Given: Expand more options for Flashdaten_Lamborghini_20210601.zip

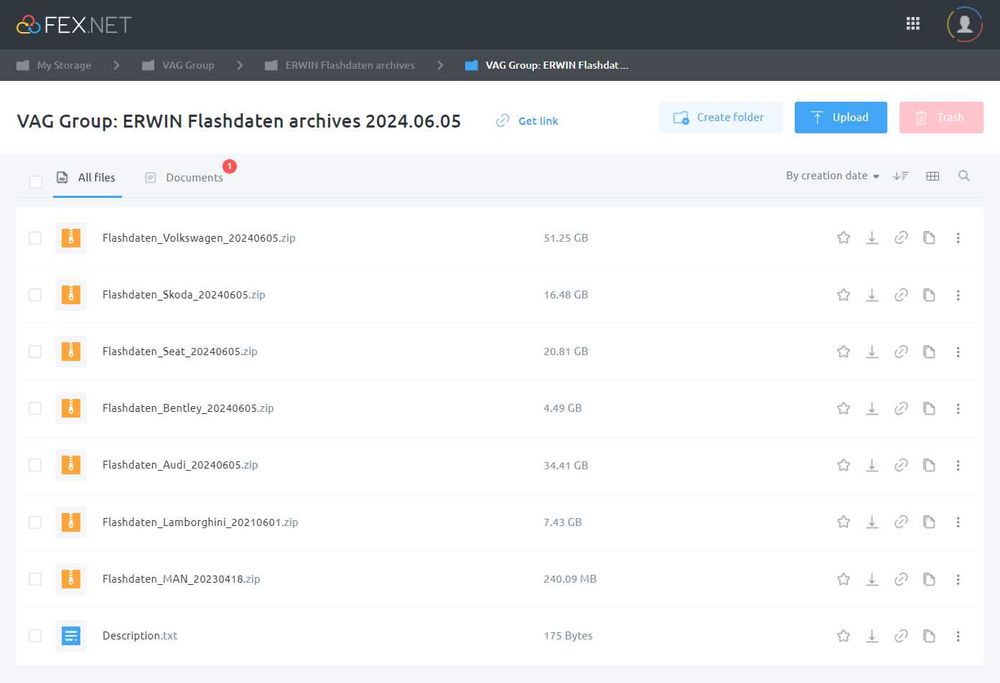Looking at the screenshot, I should [958, 522].
